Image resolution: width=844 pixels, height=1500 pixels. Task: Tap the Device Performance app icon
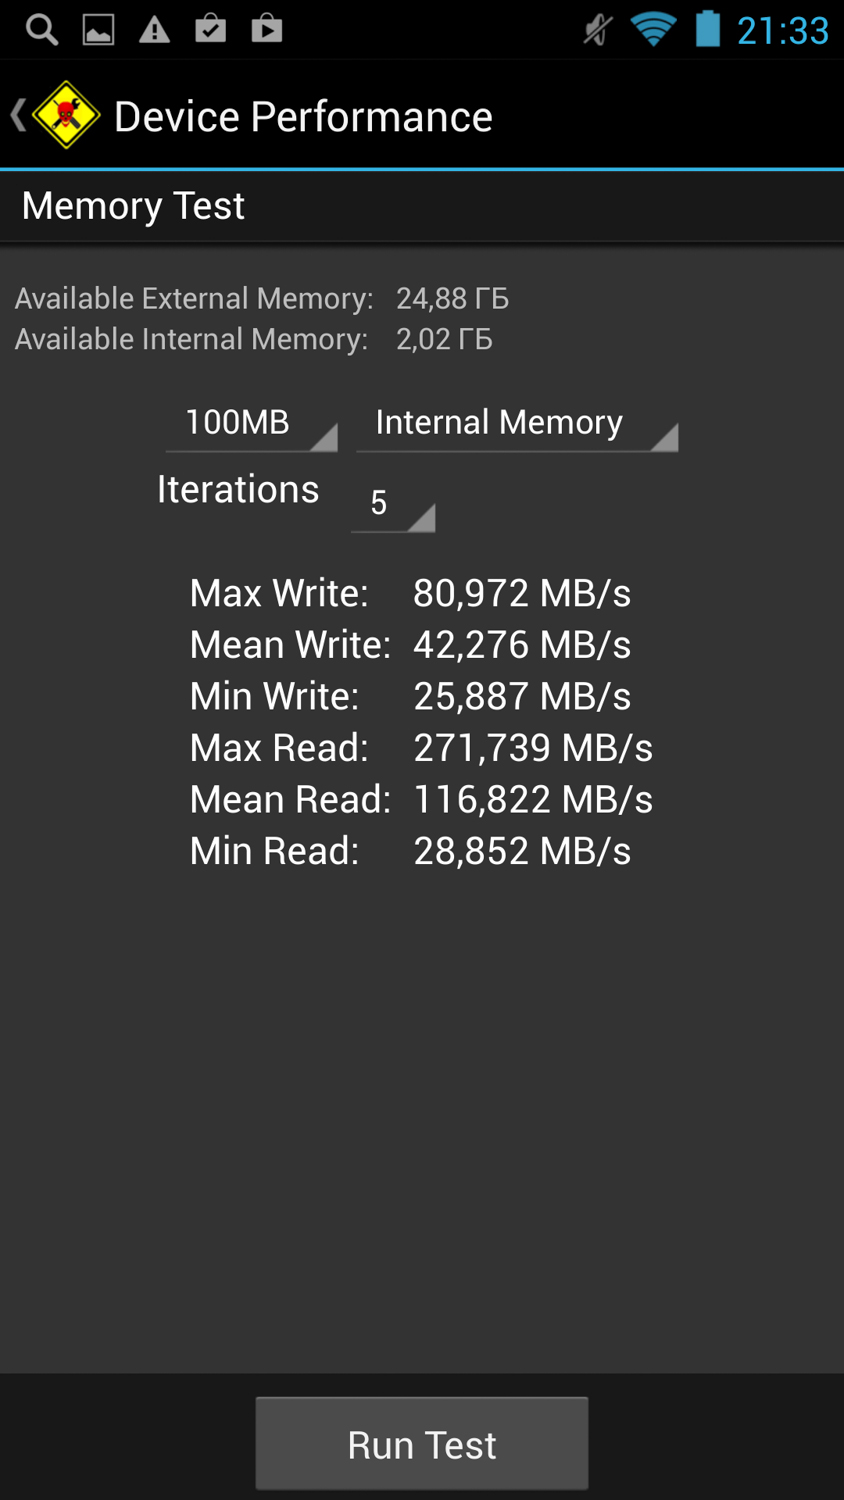tap(66, 115)
